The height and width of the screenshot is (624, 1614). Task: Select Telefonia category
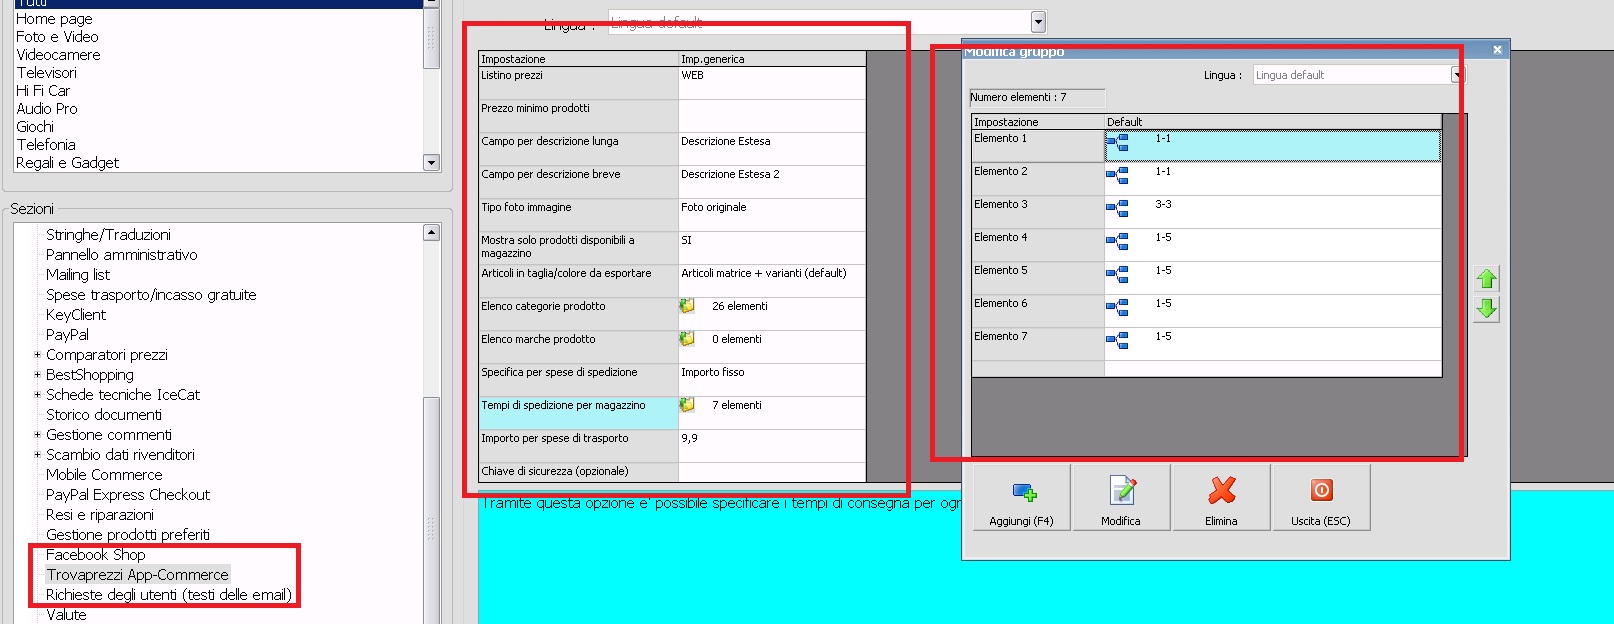46,145
